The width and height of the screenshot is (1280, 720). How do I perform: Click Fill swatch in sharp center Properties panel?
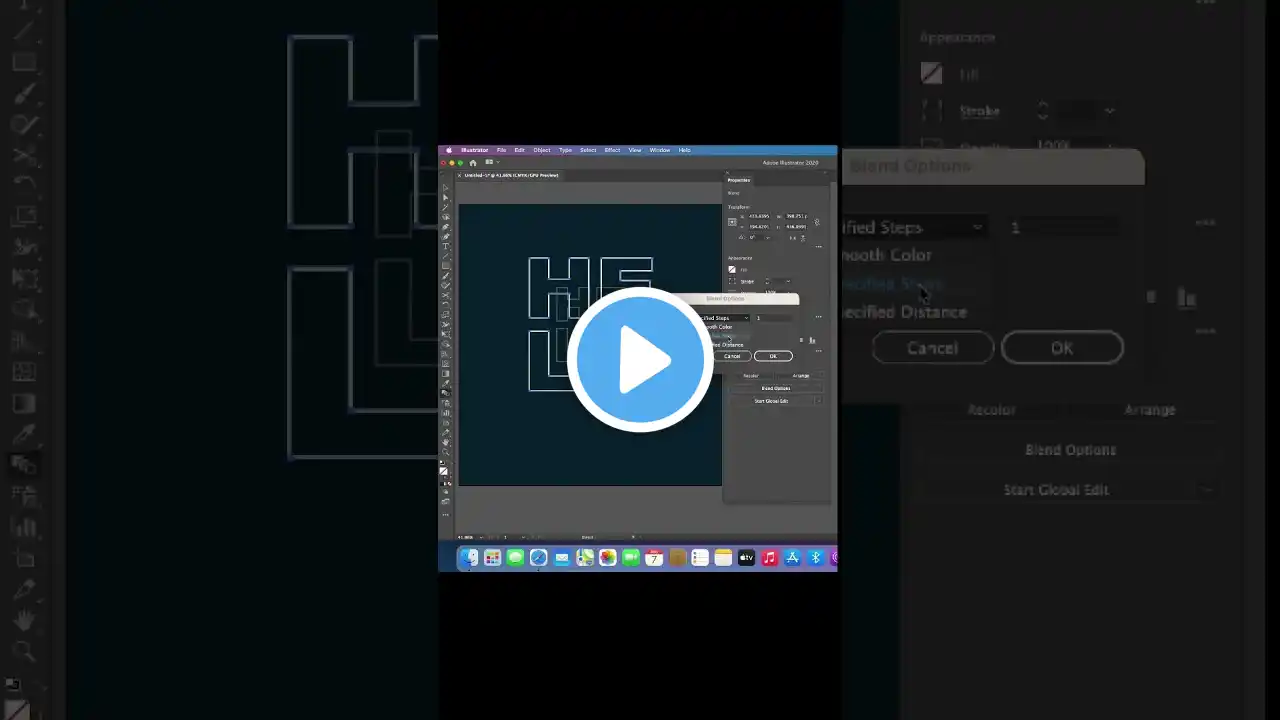732,269
